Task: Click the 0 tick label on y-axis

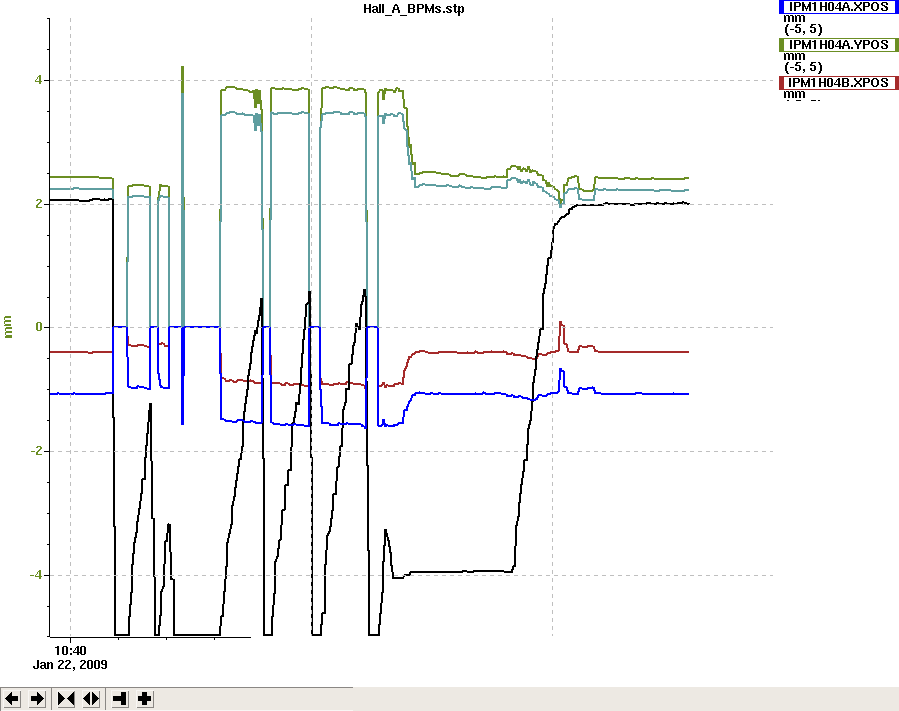Action: (38, 327)
